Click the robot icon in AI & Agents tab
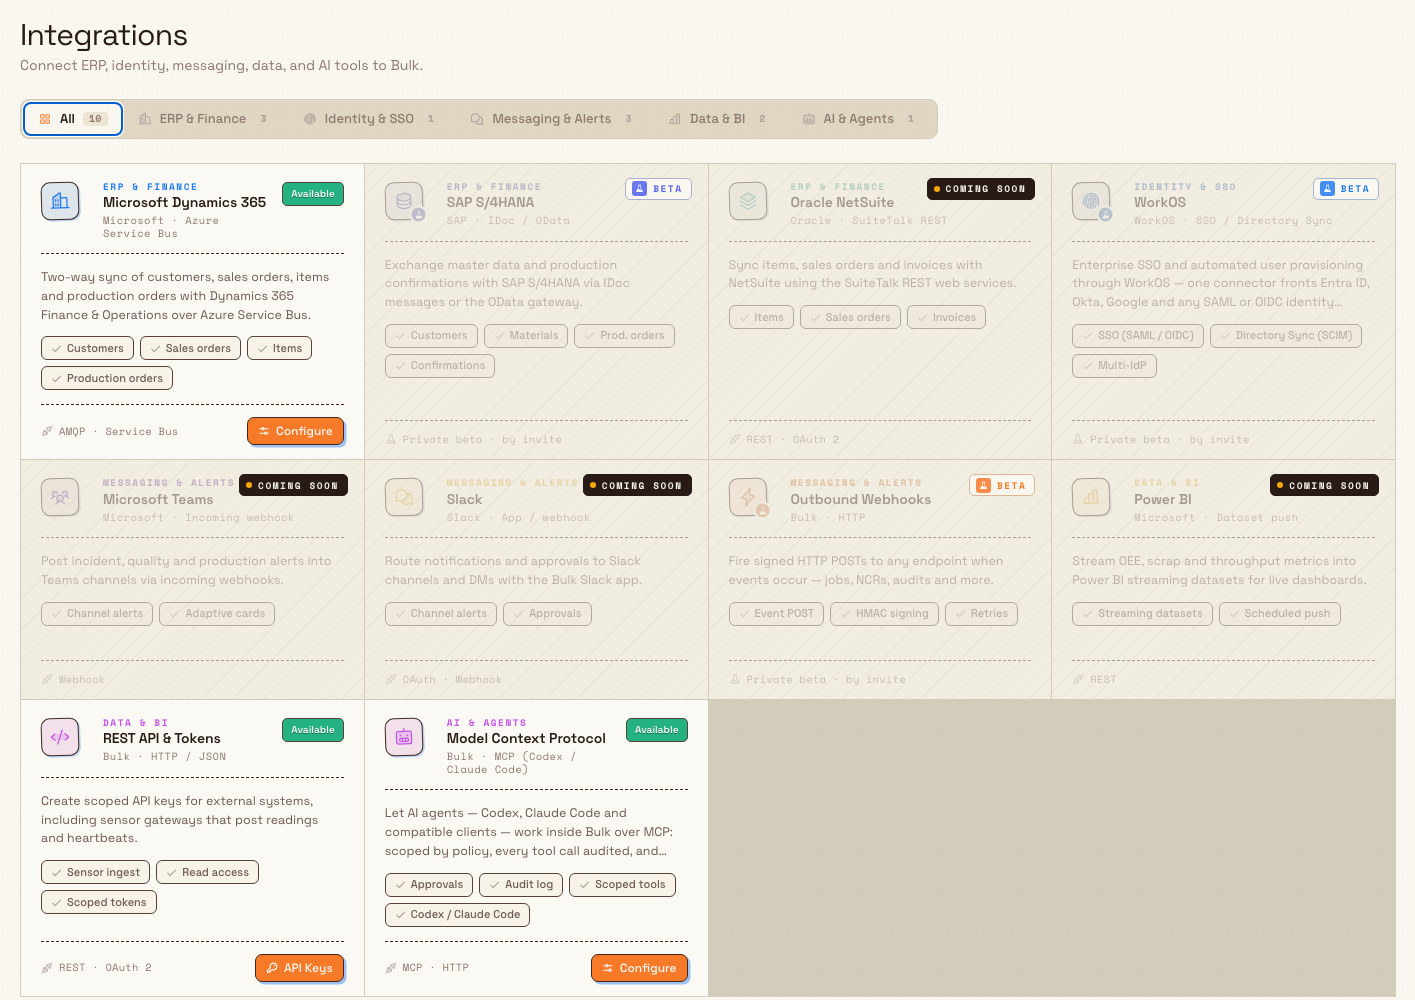 809,119
